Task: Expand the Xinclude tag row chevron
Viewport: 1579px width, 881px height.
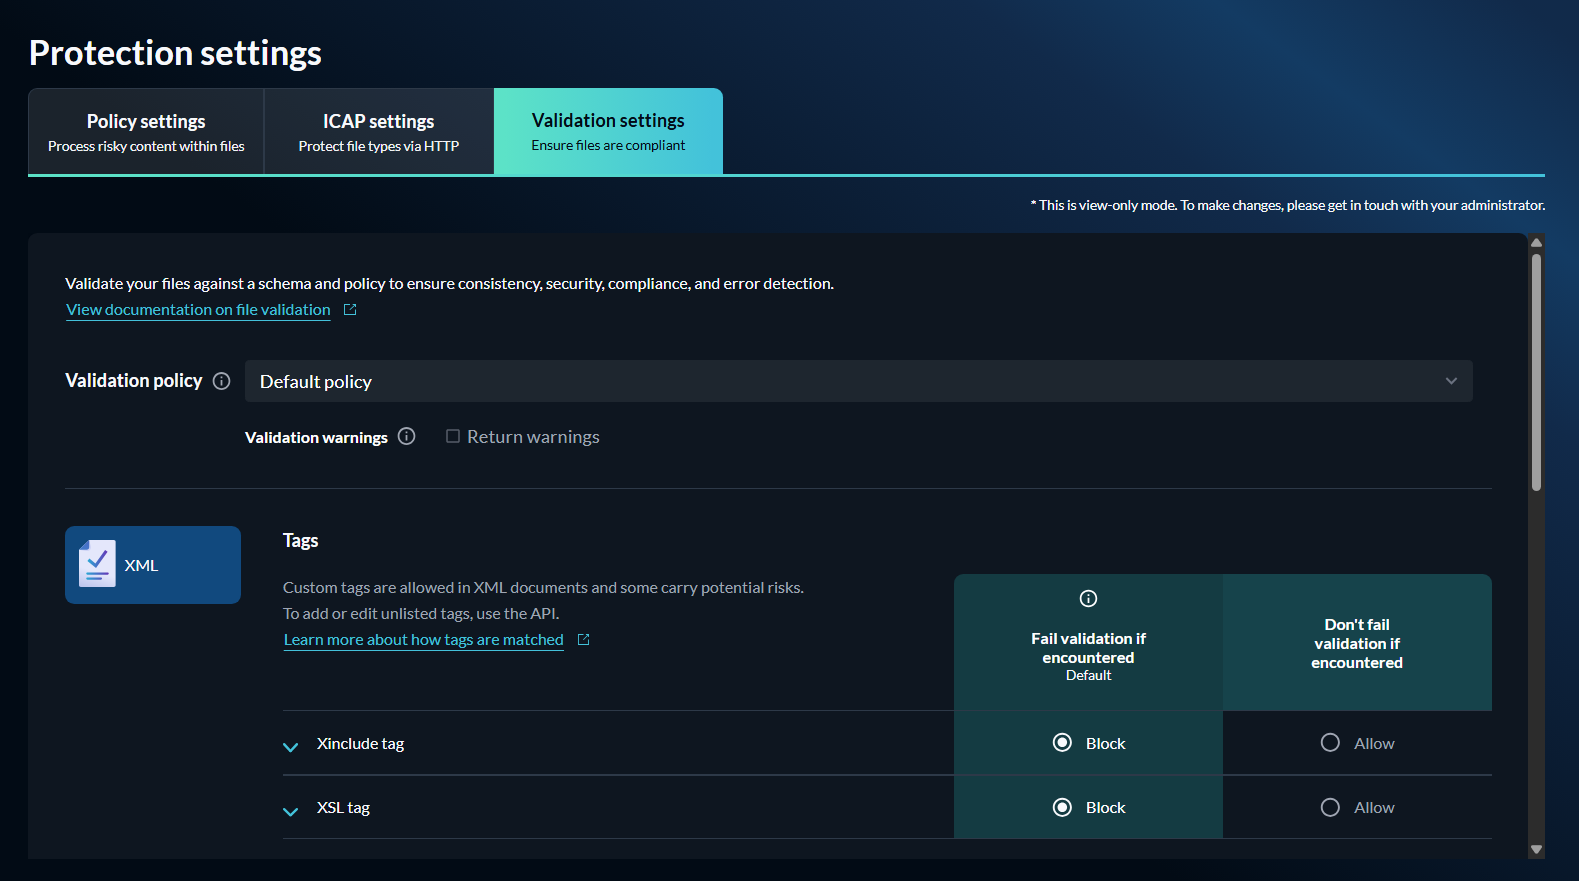Action: click(x=291, y=746)
